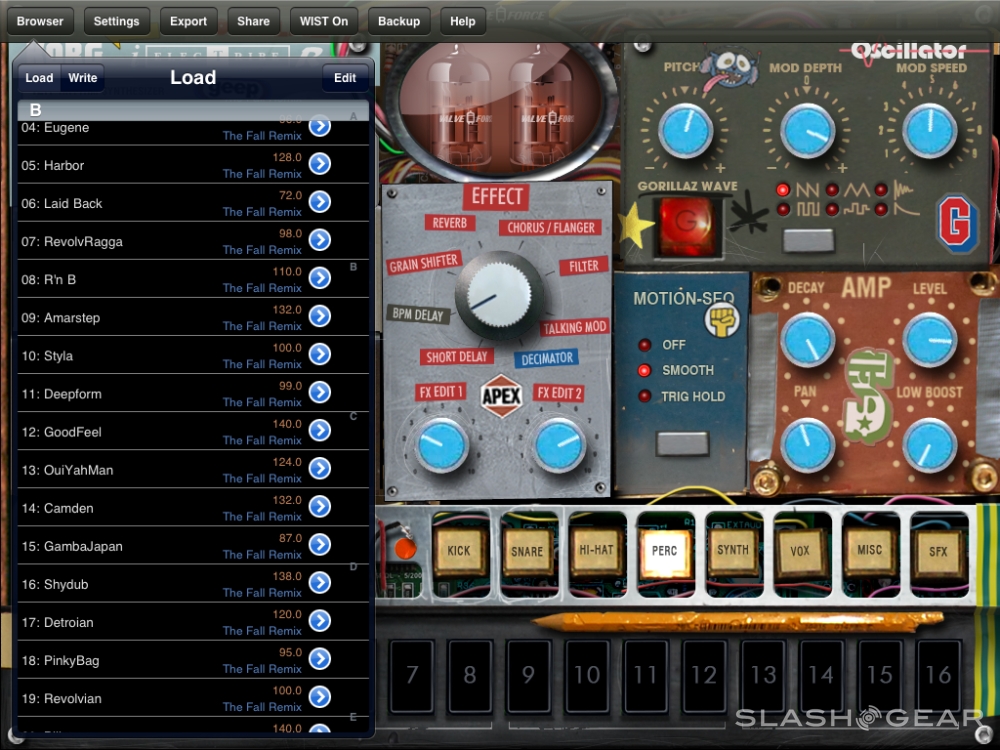This screenshot has width=1000, height=750.
Task: Click the Oscillator PITCH knob
Action: pos(685,130)
